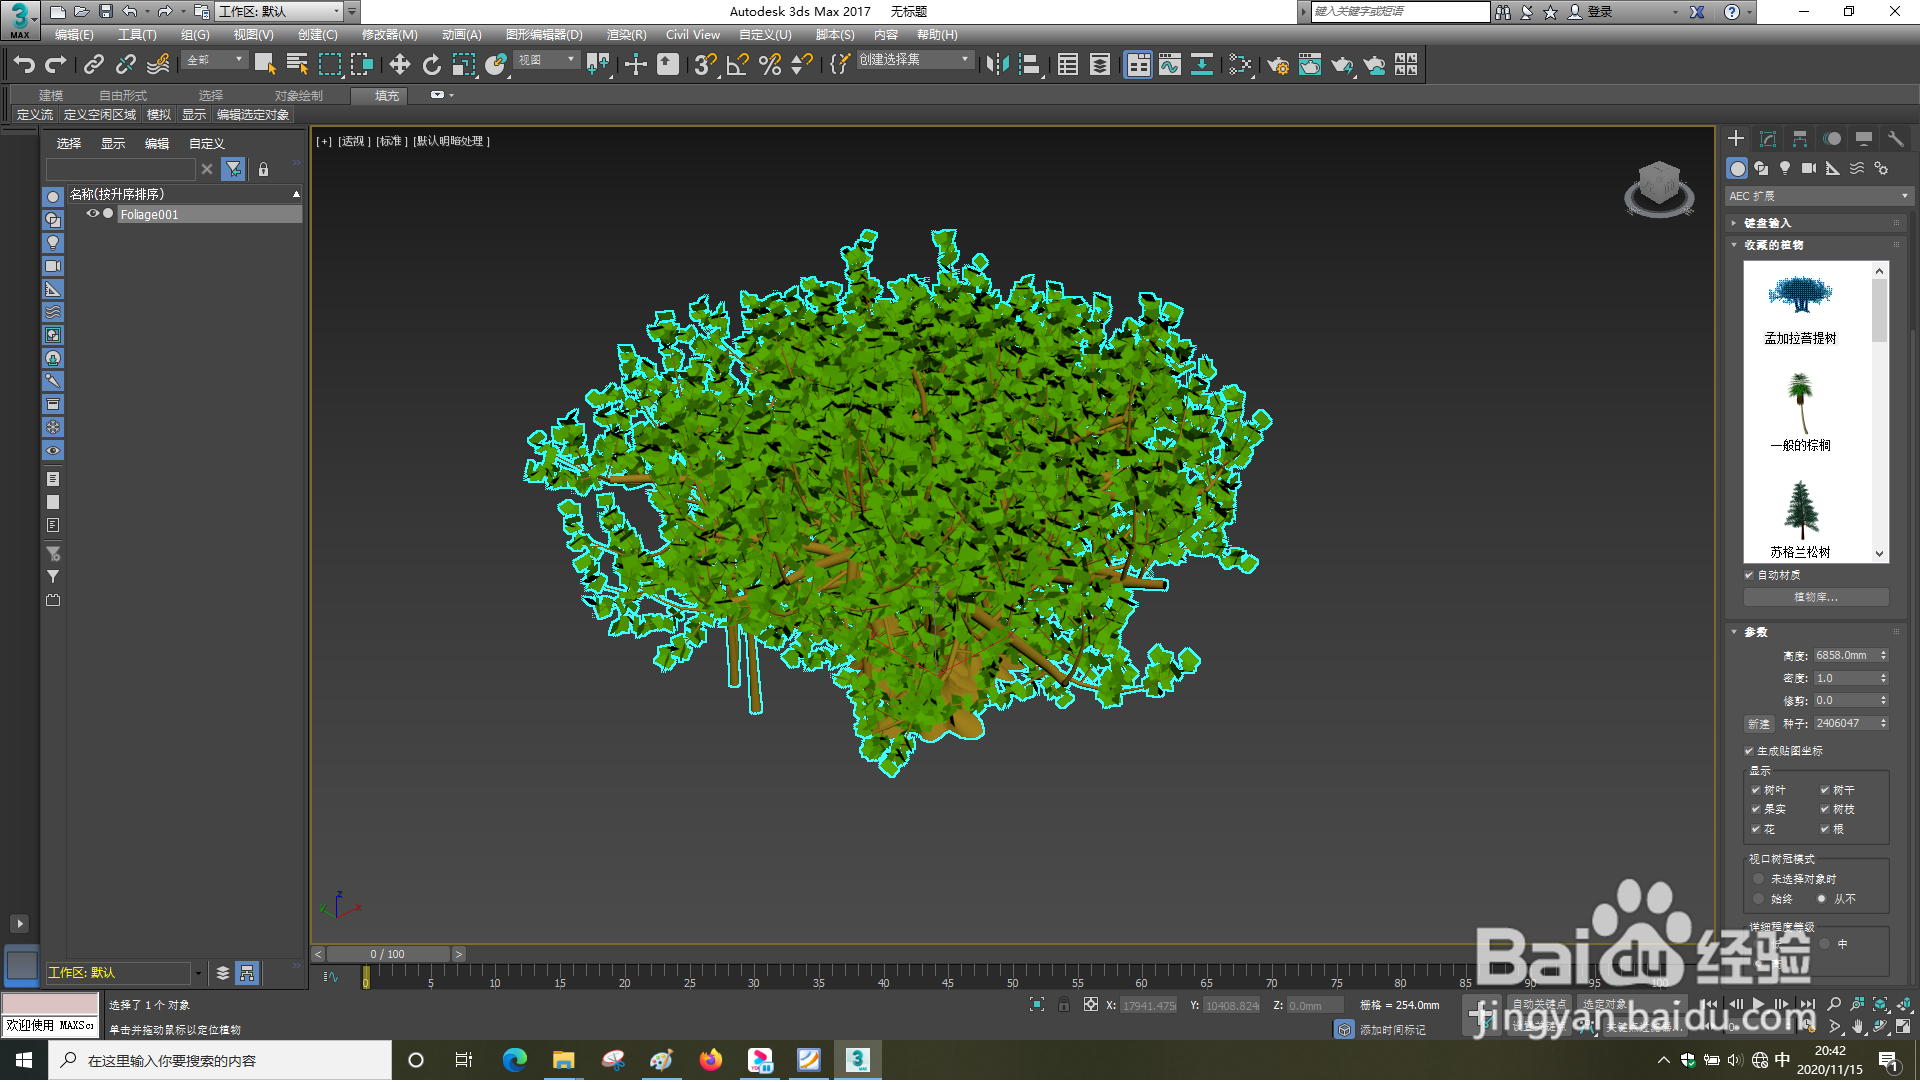The height and width of the screenshot is (1082, 1920).
Task: Toggle visibility eye of Foliage001
Action: [x=92, y=214]
